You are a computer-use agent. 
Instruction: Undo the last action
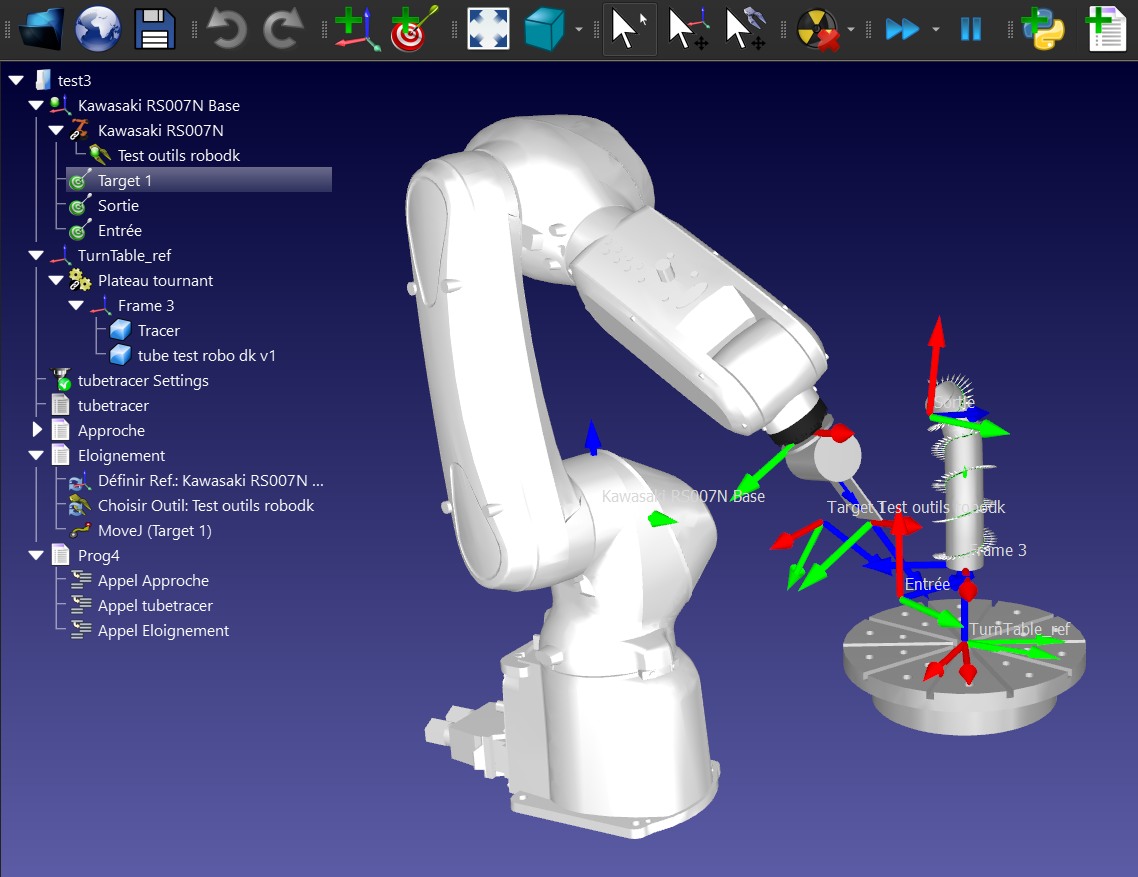(x=226, y=29)
